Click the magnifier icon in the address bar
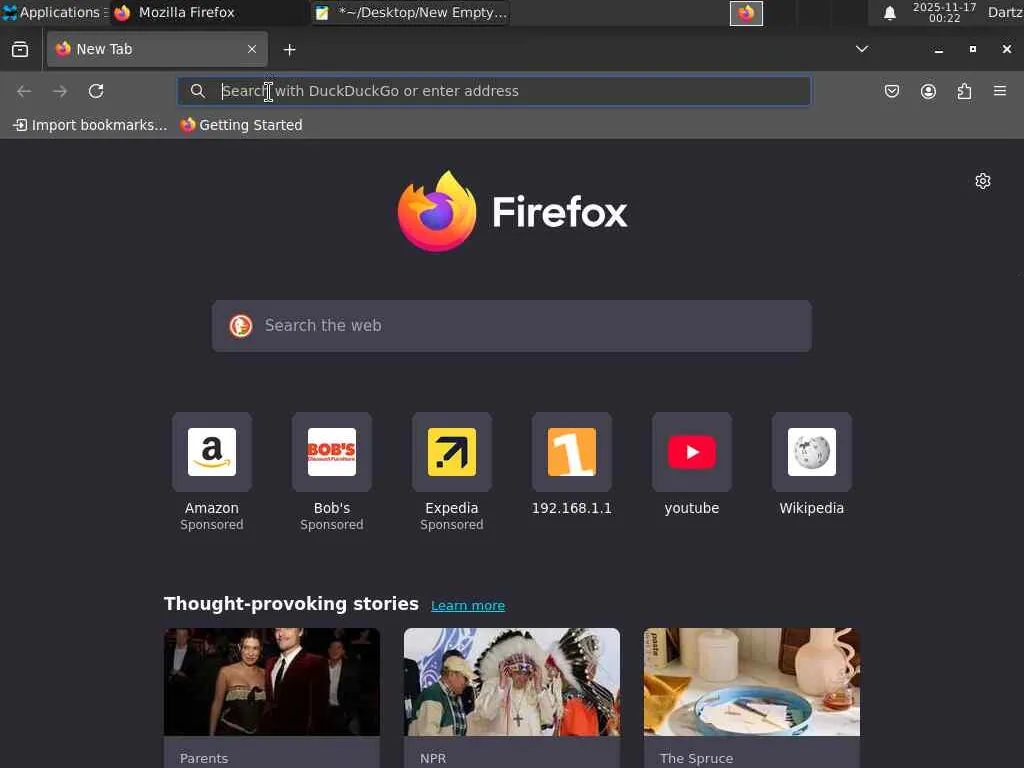Image resolution: width=1024 pixels, height=768 pixels. pos(197,91)
